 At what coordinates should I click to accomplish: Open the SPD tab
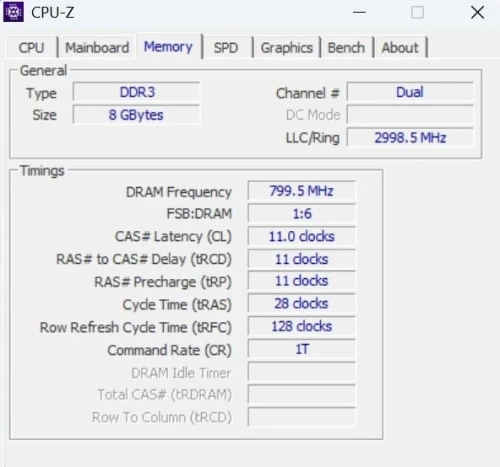(x=226, y=47)
